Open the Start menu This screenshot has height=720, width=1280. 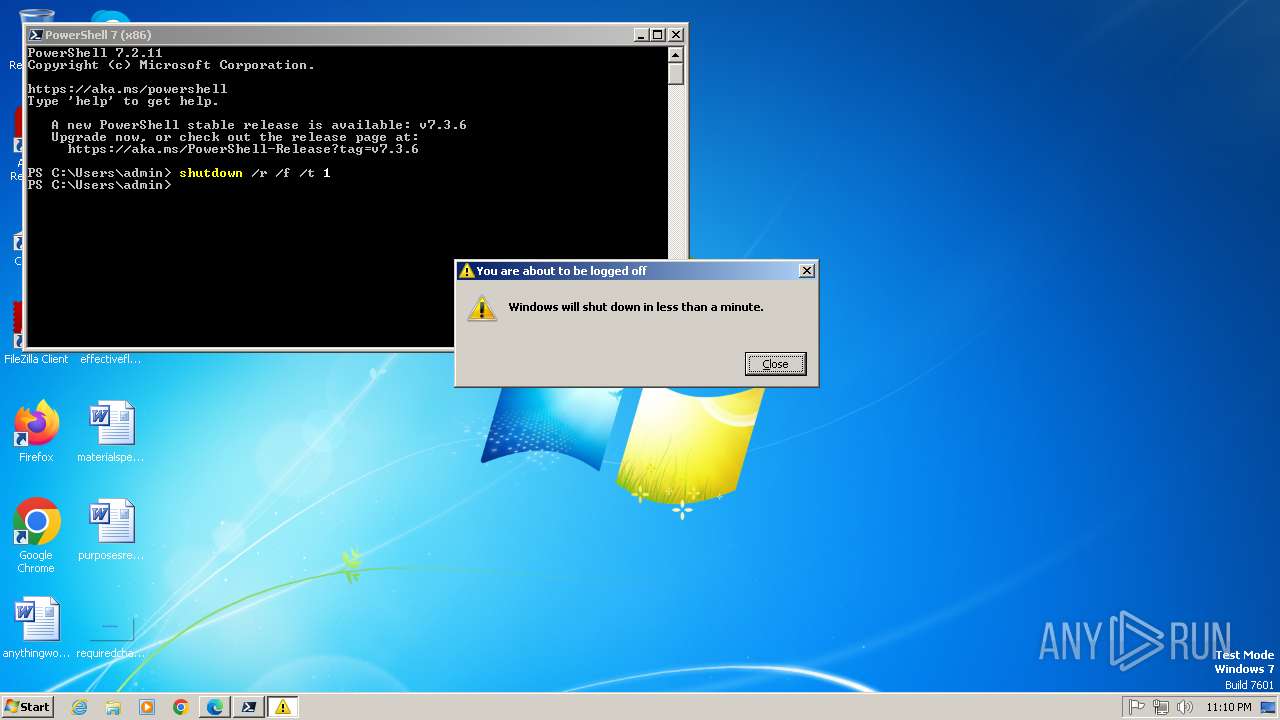click(x=28, y=706)
